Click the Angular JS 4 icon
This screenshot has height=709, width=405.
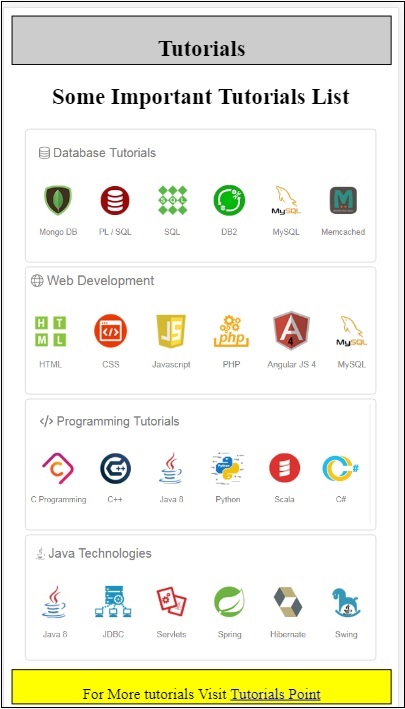(x=291, y=331)
